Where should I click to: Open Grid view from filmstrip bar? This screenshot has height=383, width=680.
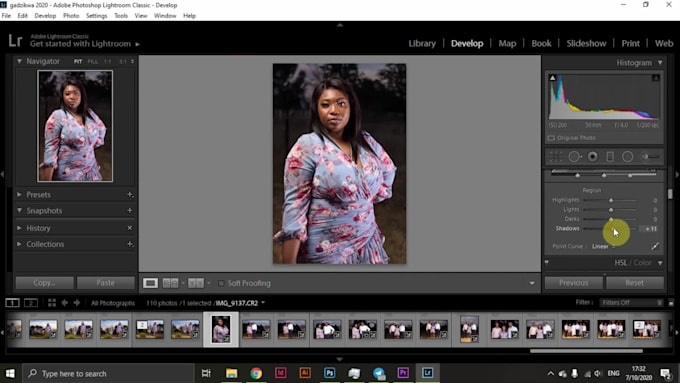coord(52,303)
